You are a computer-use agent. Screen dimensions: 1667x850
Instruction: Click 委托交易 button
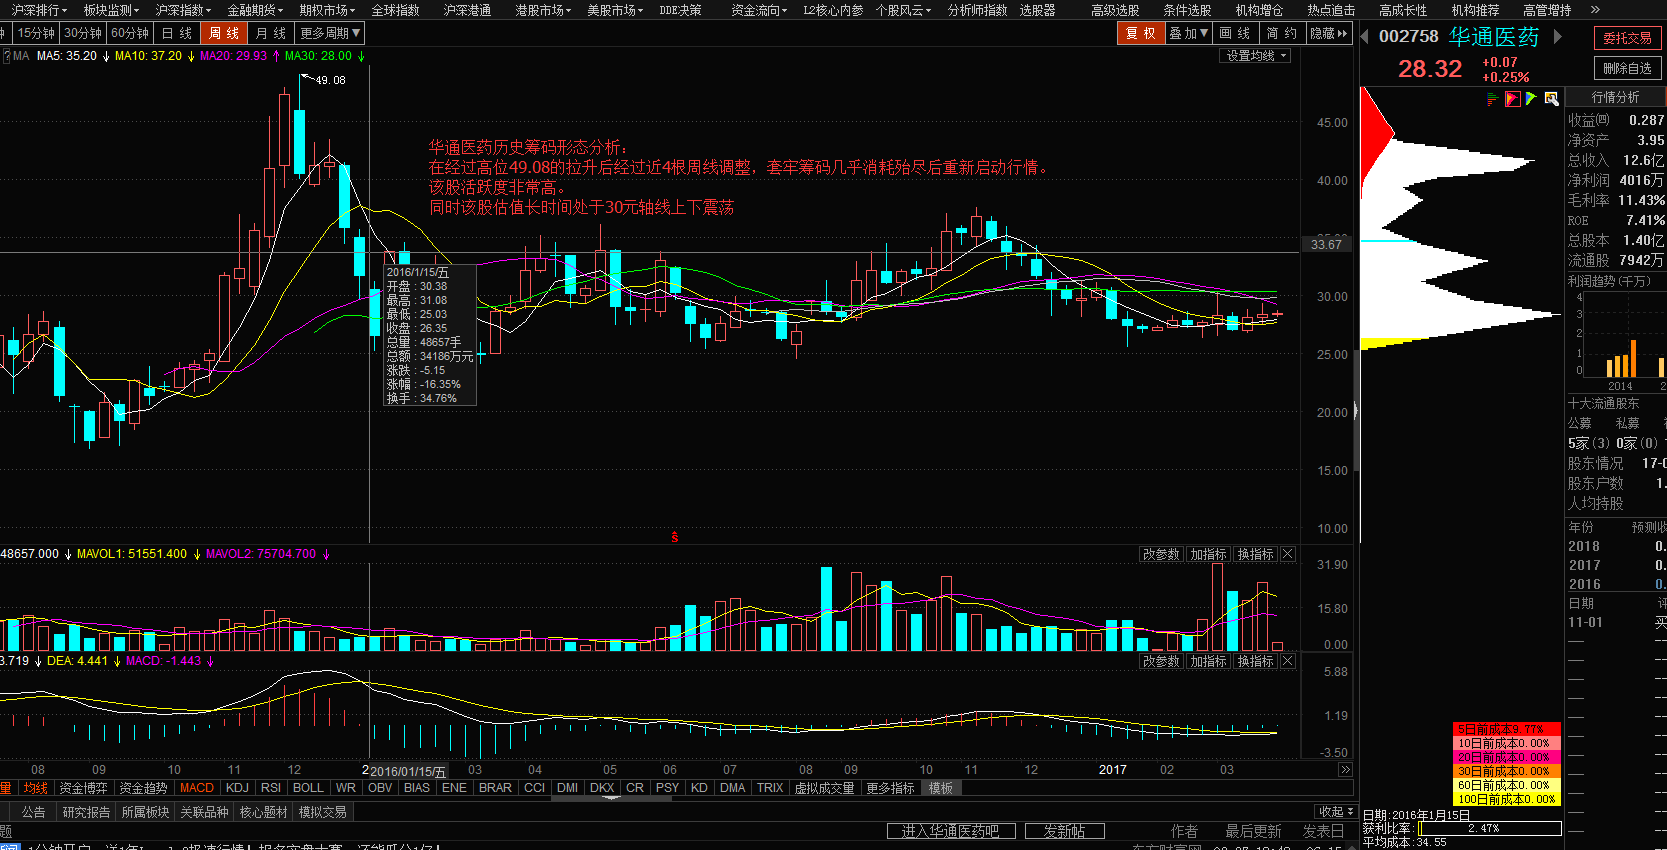1627,38
